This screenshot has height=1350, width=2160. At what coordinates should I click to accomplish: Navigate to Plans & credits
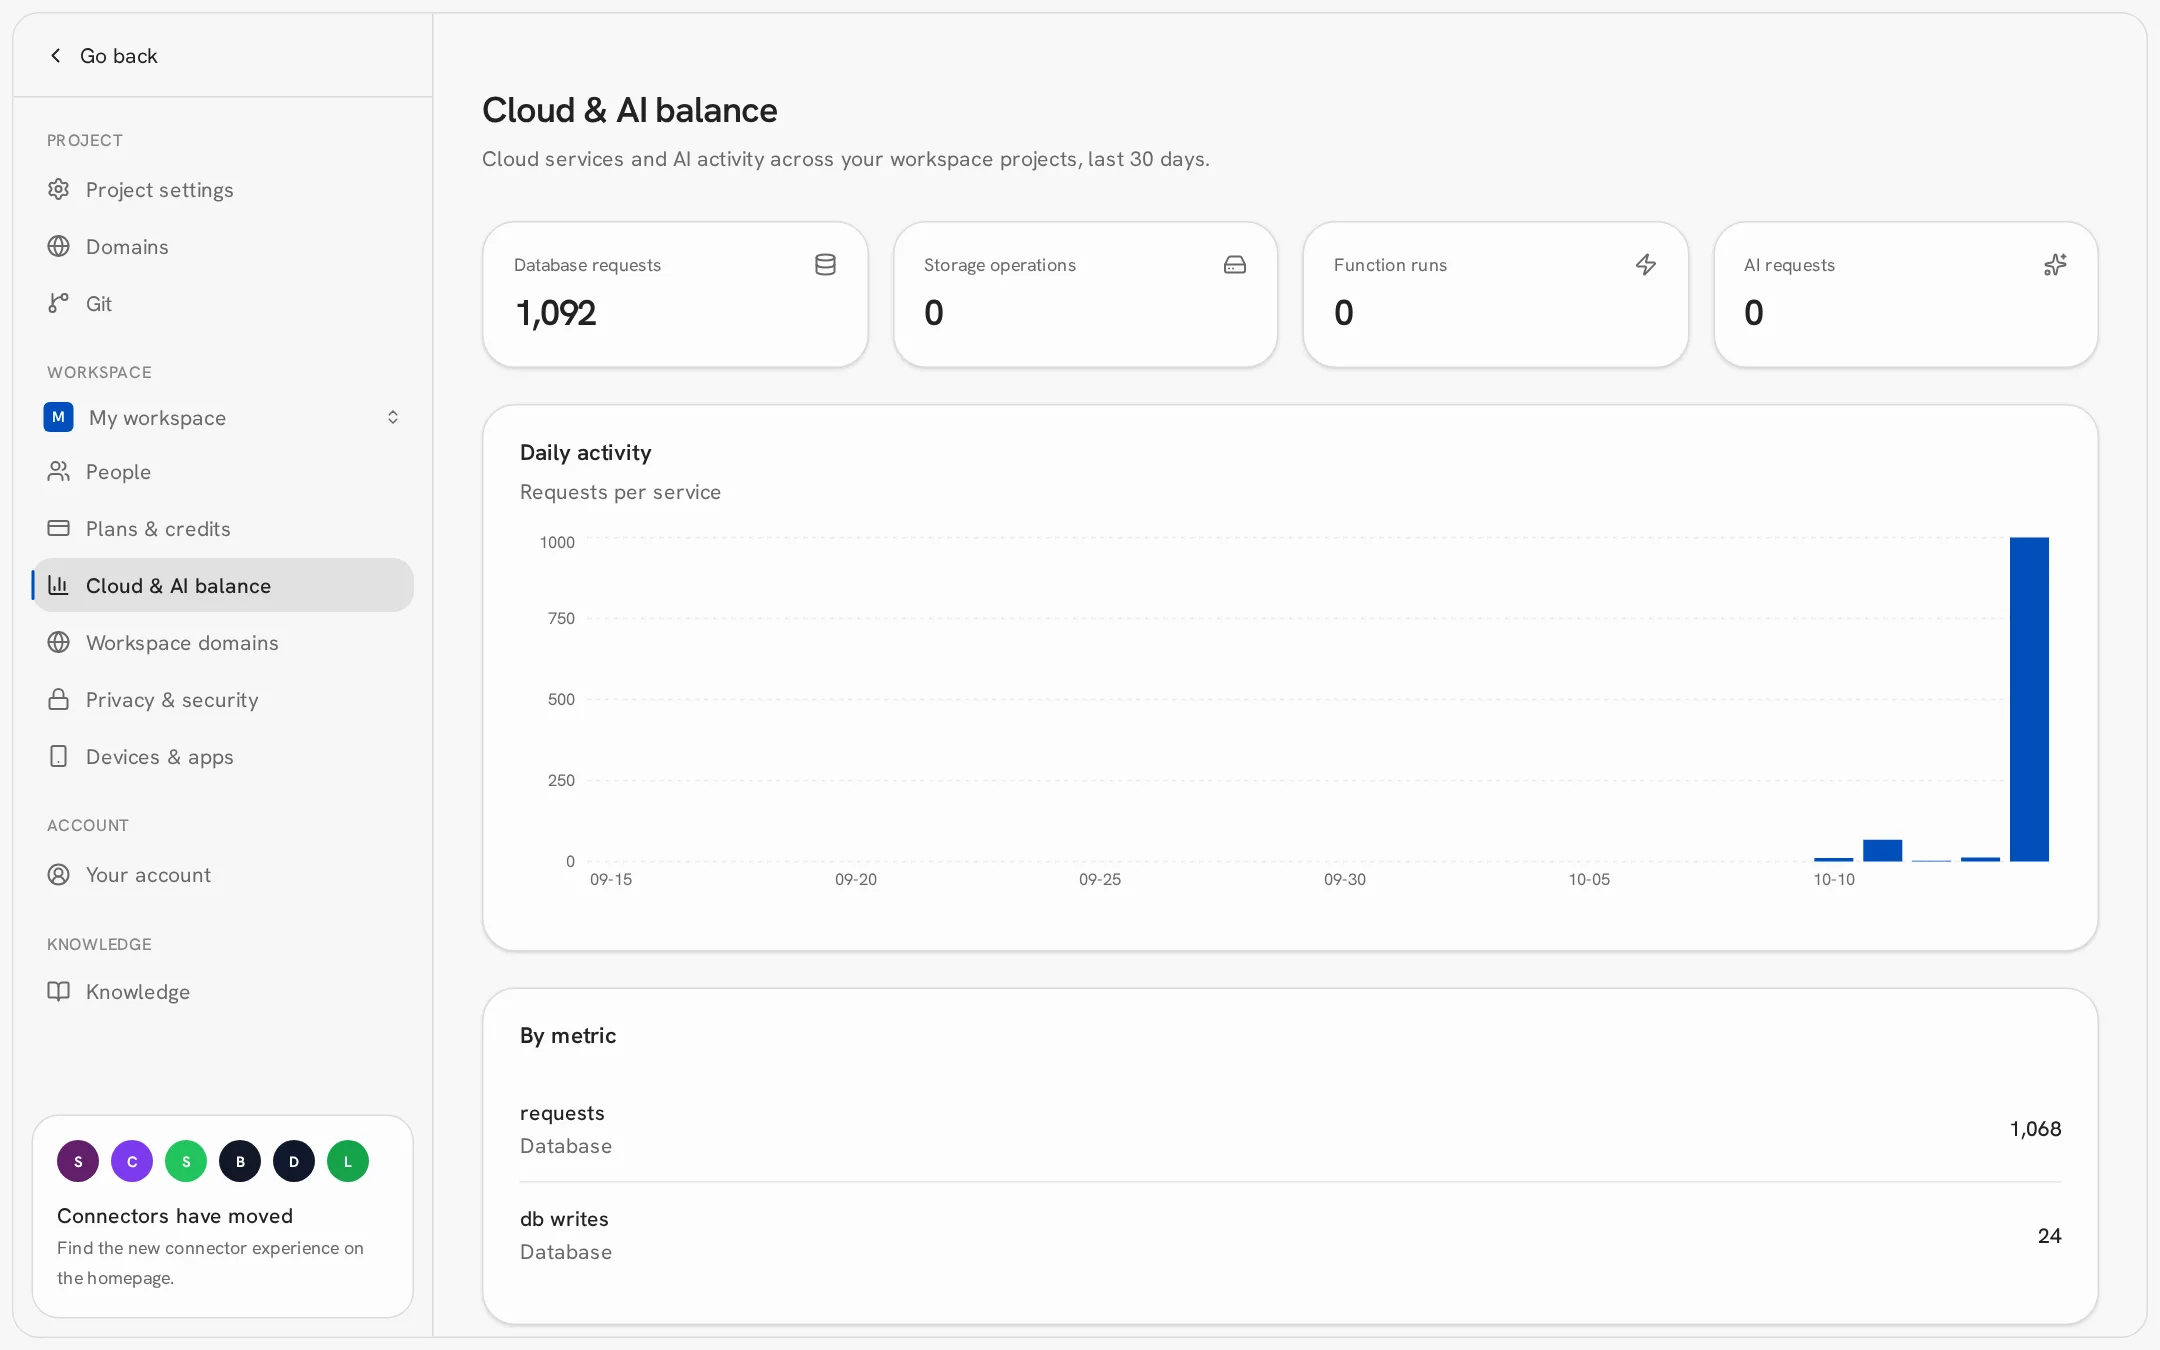click(x=223, y=528)
